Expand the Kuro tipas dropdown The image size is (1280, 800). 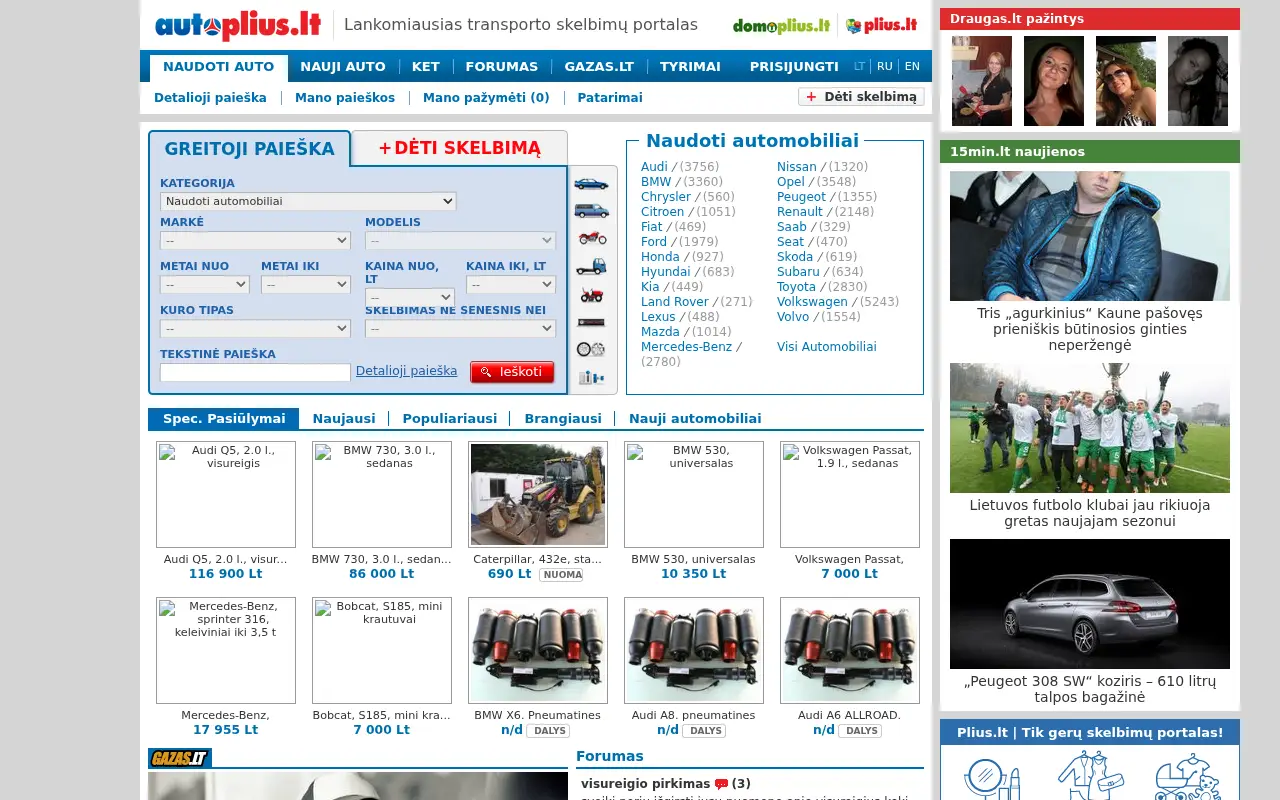(x=255, y=329)
